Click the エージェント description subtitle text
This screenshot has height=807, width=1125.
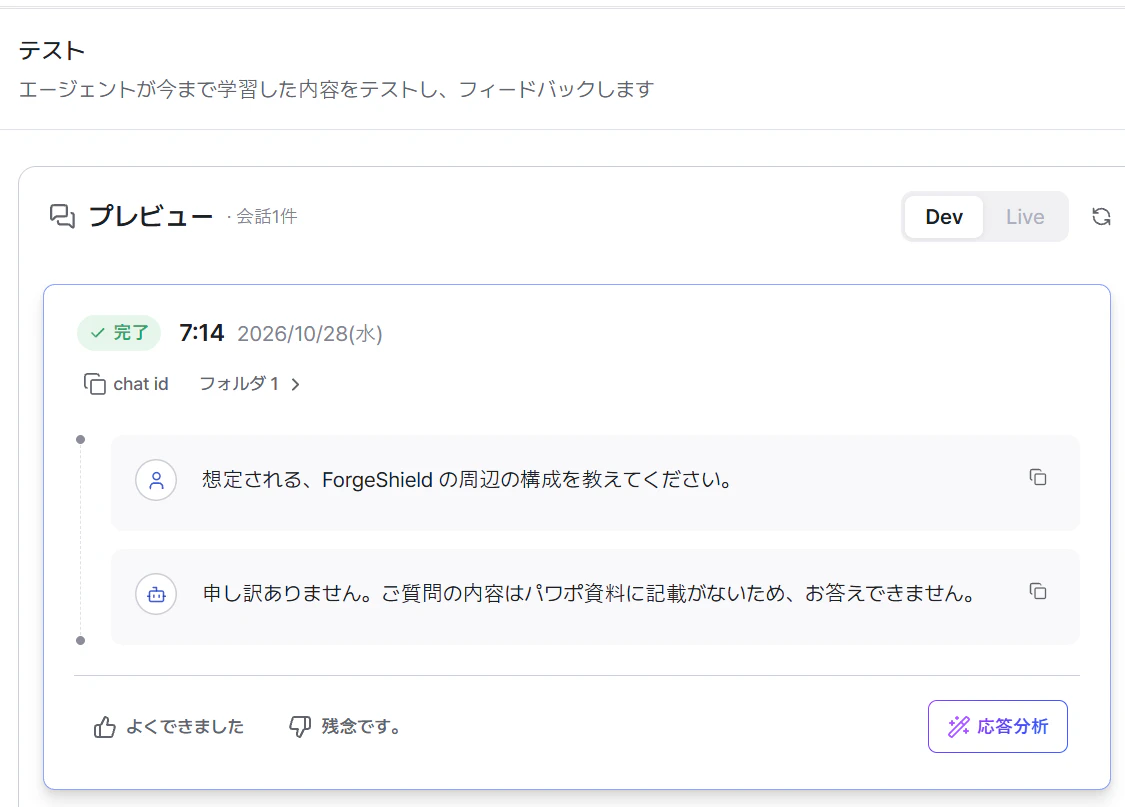click(336, 90)
